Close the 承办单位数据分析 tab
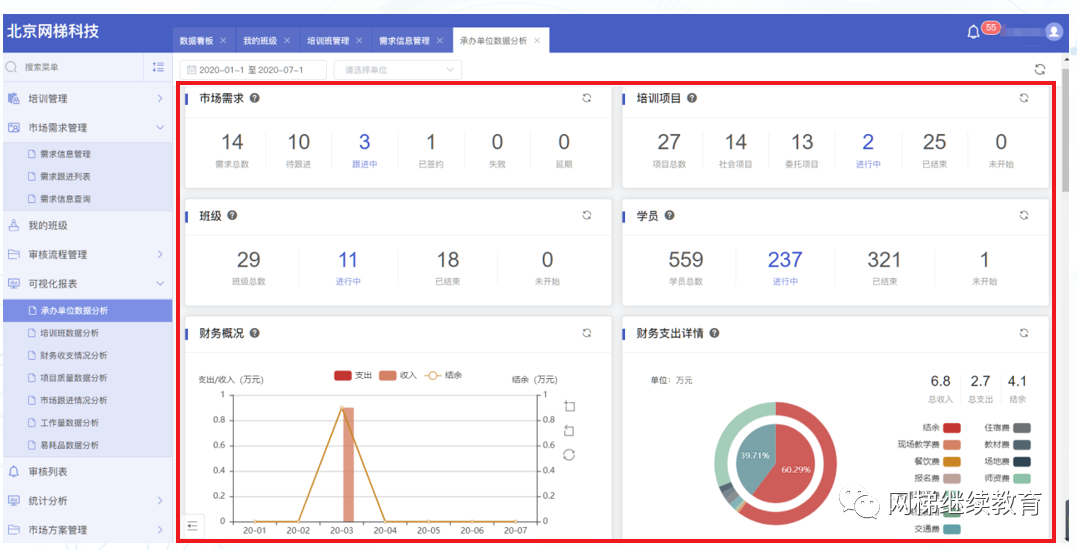This screenshot has height=550, width=1077. pos(536,41)
